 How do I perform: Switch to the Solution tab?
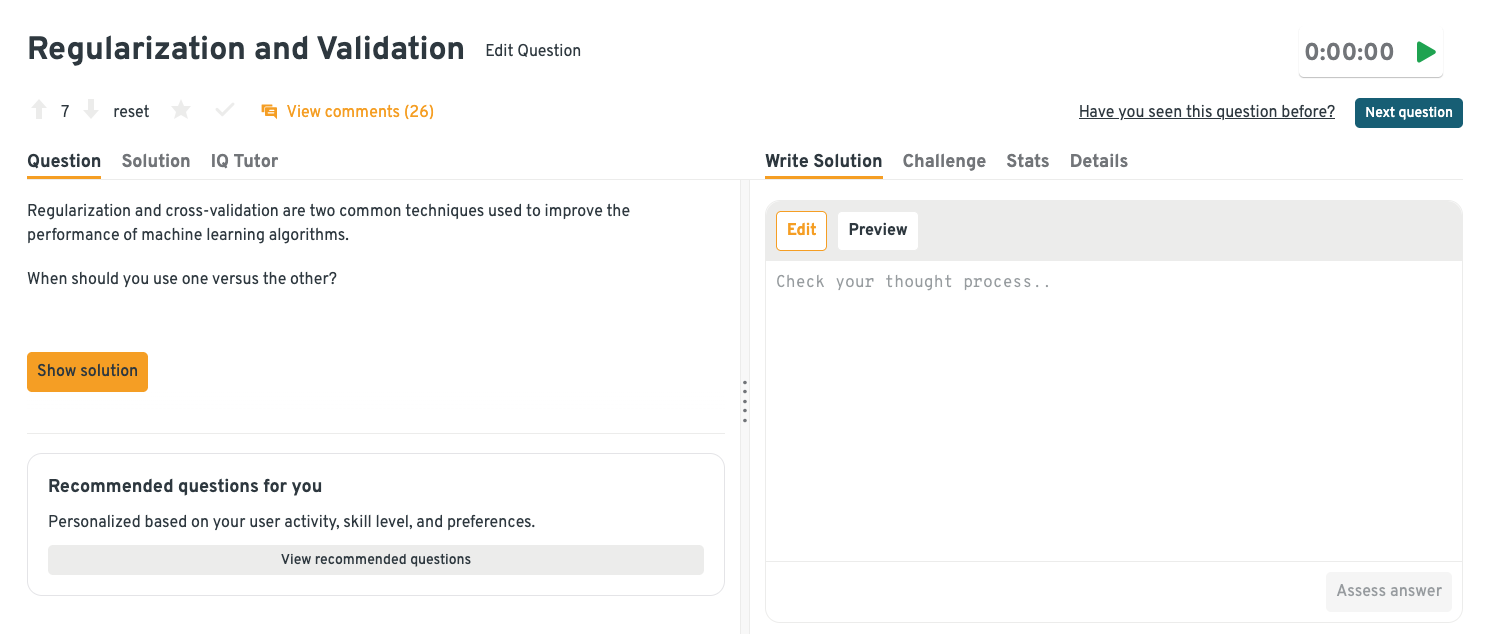pyautogui.click(x=156, y=161)
